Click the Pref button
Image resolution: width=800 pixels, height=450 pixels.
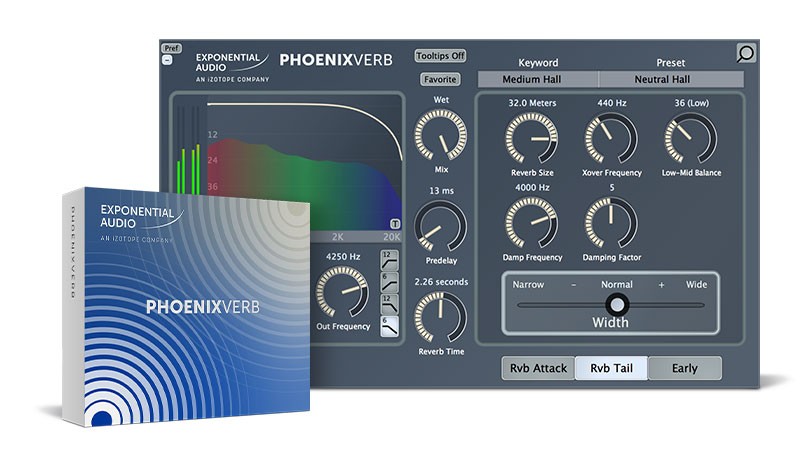pos(171,48)
